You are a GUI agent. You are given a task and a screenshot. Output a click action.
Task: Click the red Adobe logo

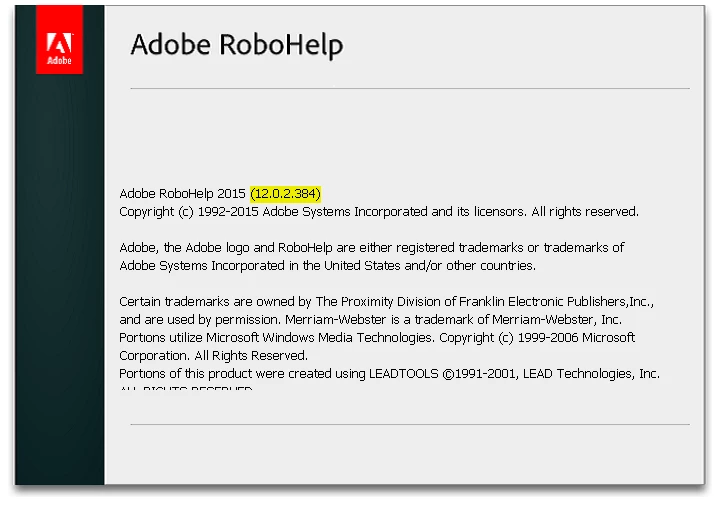click(59, 39)
